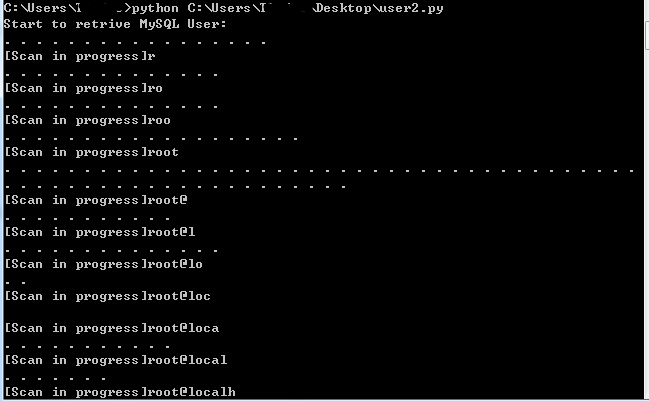Click the '[Scan in progress]r' output line
The height and width of the screenshot is (401, 649).
80,56
